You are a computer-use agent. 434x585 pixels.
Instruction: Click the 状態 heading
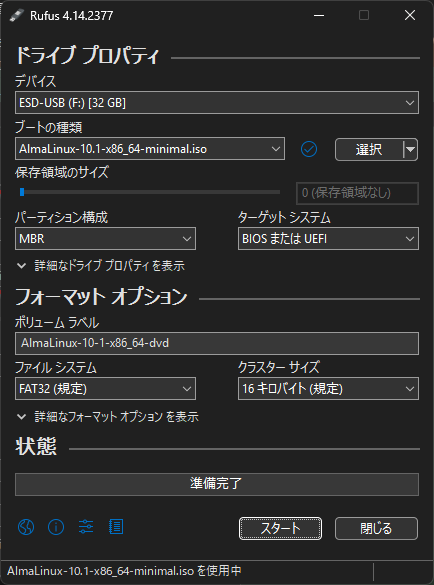click(x=36, y=446)
